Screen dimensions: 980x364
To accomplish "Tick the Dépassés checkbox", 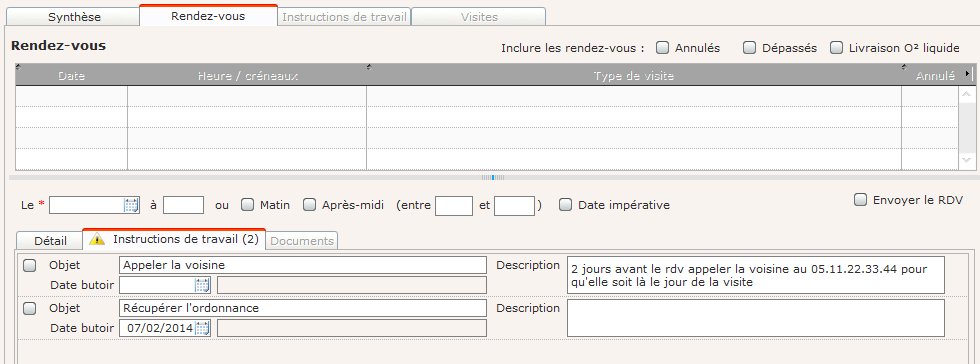I will (x=749, y=48).
